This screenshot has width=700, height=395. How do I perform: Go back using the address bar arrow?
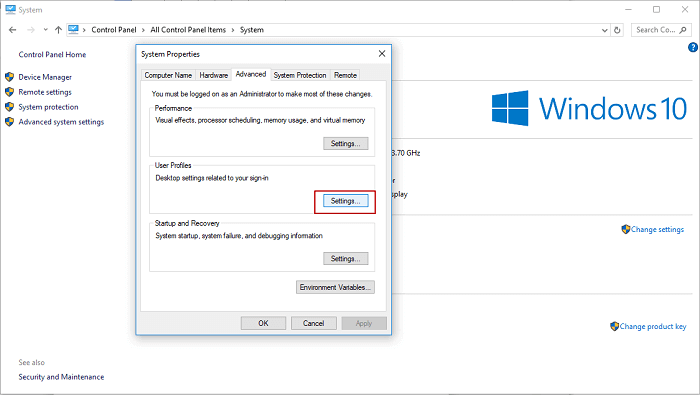point(12,30)
